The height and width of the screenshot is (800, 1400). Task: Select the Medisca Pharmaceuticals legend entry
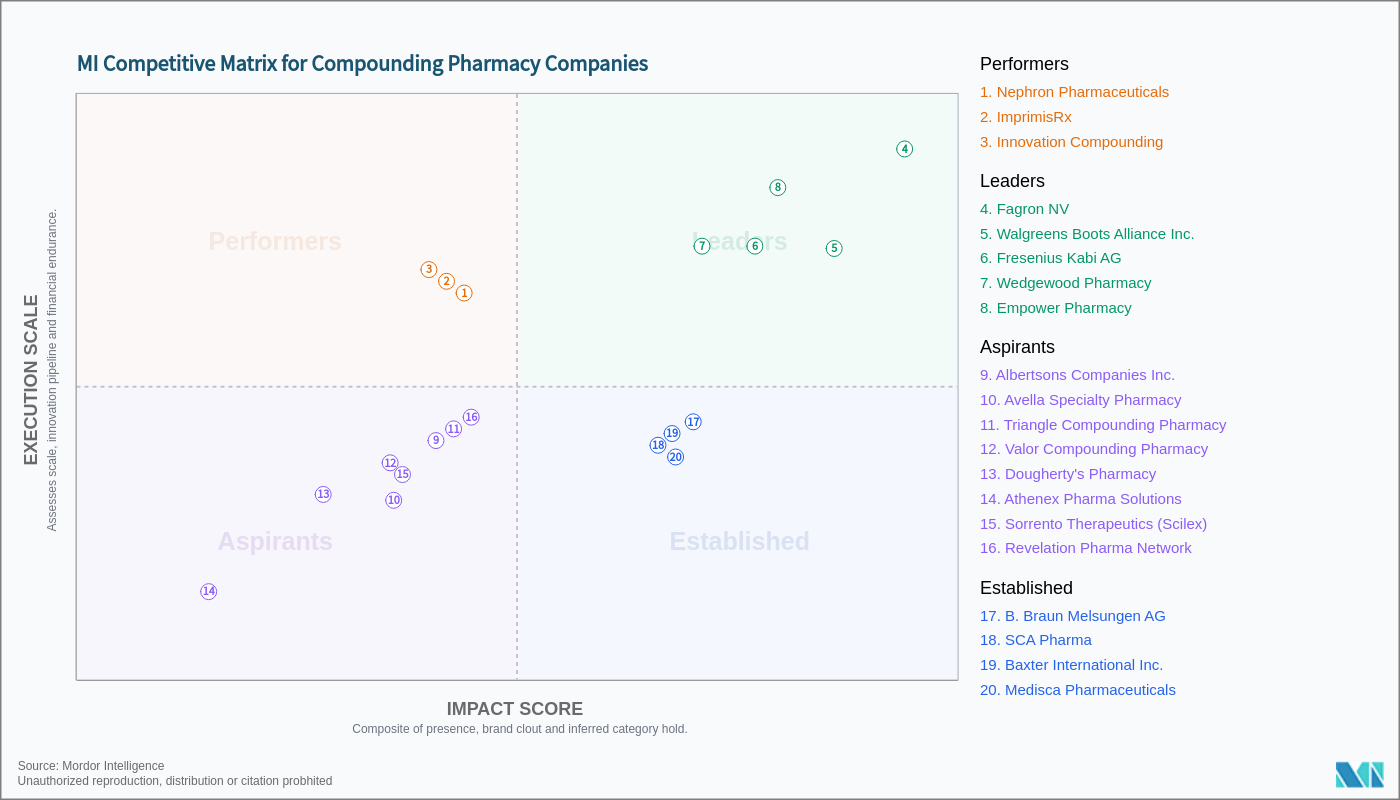tap(1077, 690)
